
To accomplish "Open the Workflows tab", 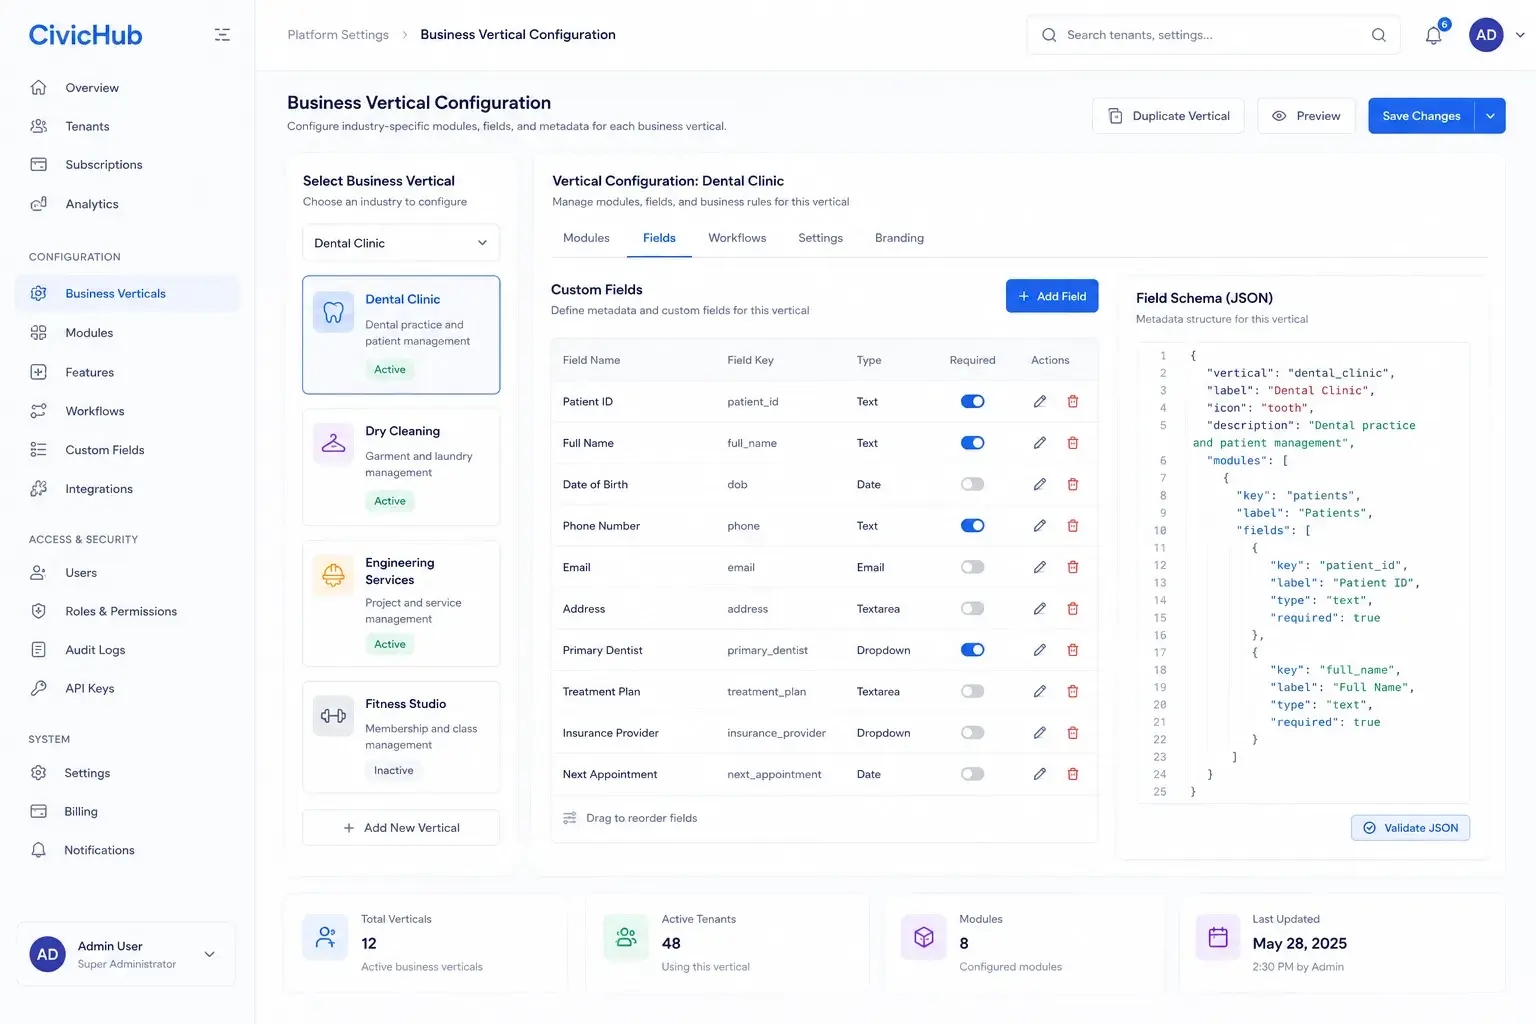I will click(737, 238).
